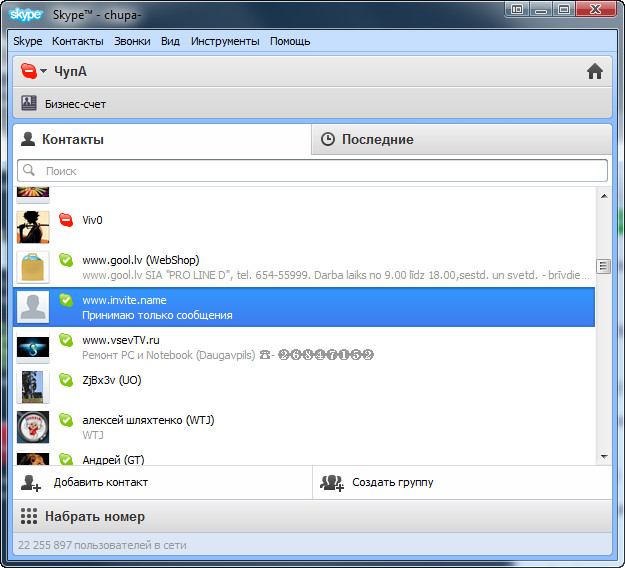Viewport: 625px width, 568px height.
Task: Click Добавить контакт button
Action: [x=163, y=482]
